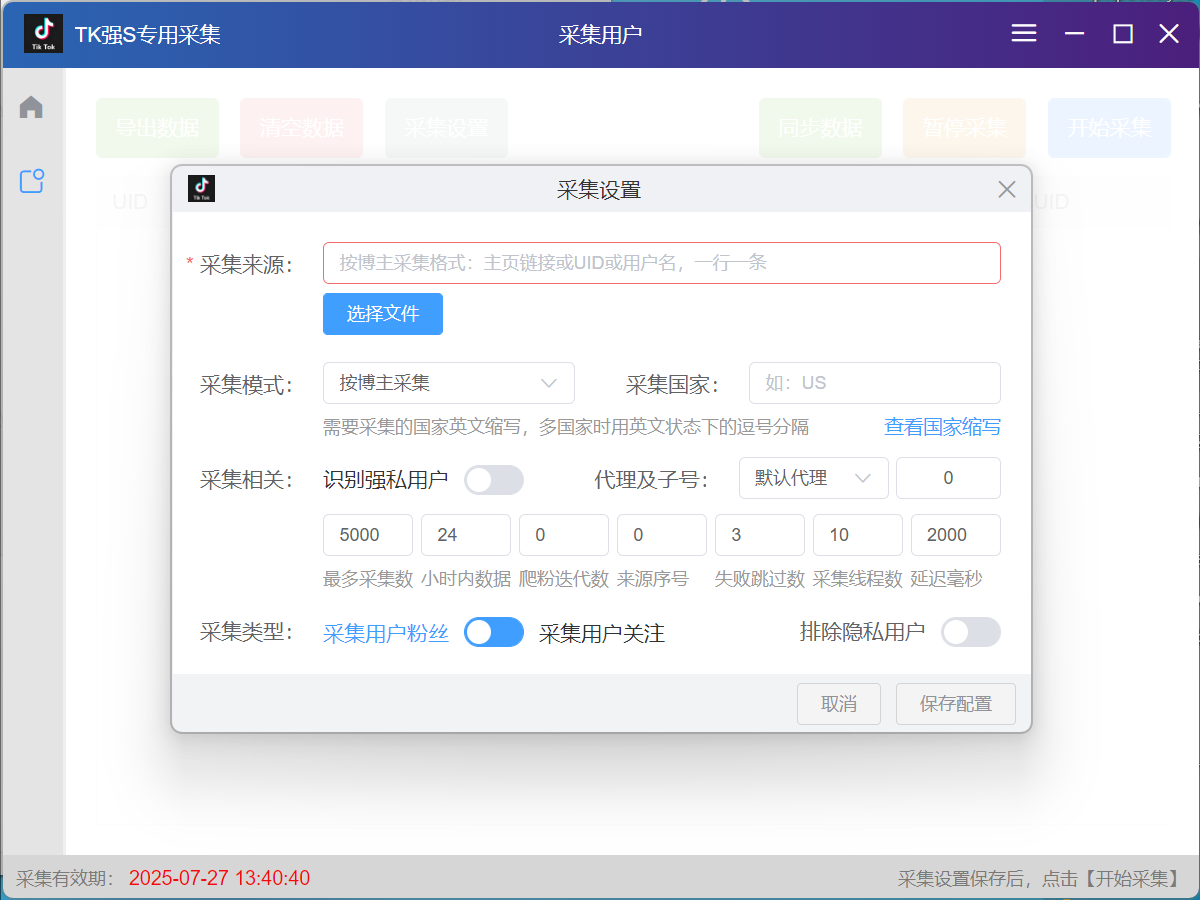Click left UID column header in table
Image resolution: width=1200 pixels, height=900 pixels.
point(130,202)
